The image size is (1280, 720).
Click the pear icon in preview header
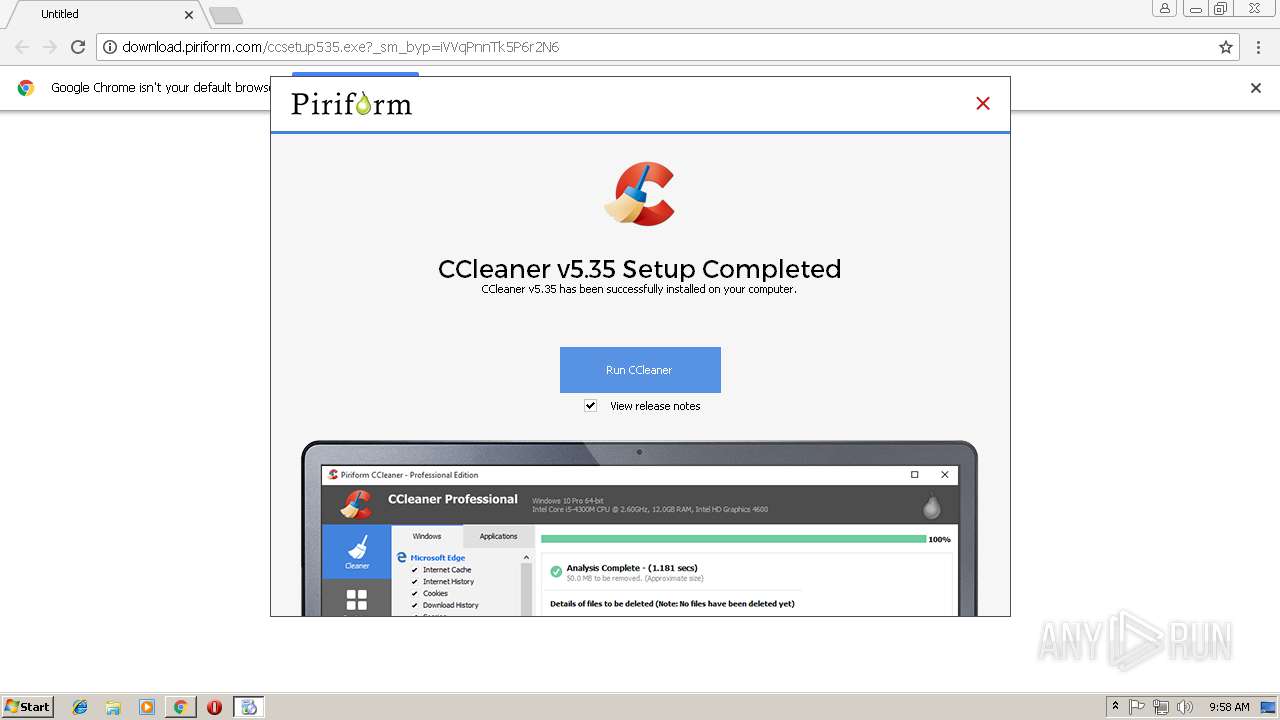coord(931,506)
